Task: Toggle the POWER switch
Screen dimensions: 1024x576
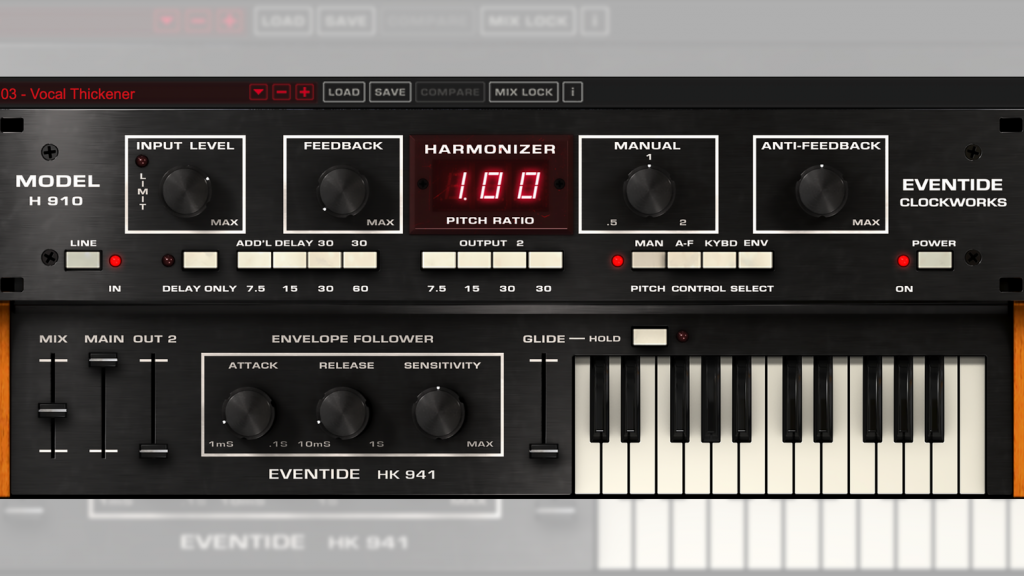Action: point(935,260)
